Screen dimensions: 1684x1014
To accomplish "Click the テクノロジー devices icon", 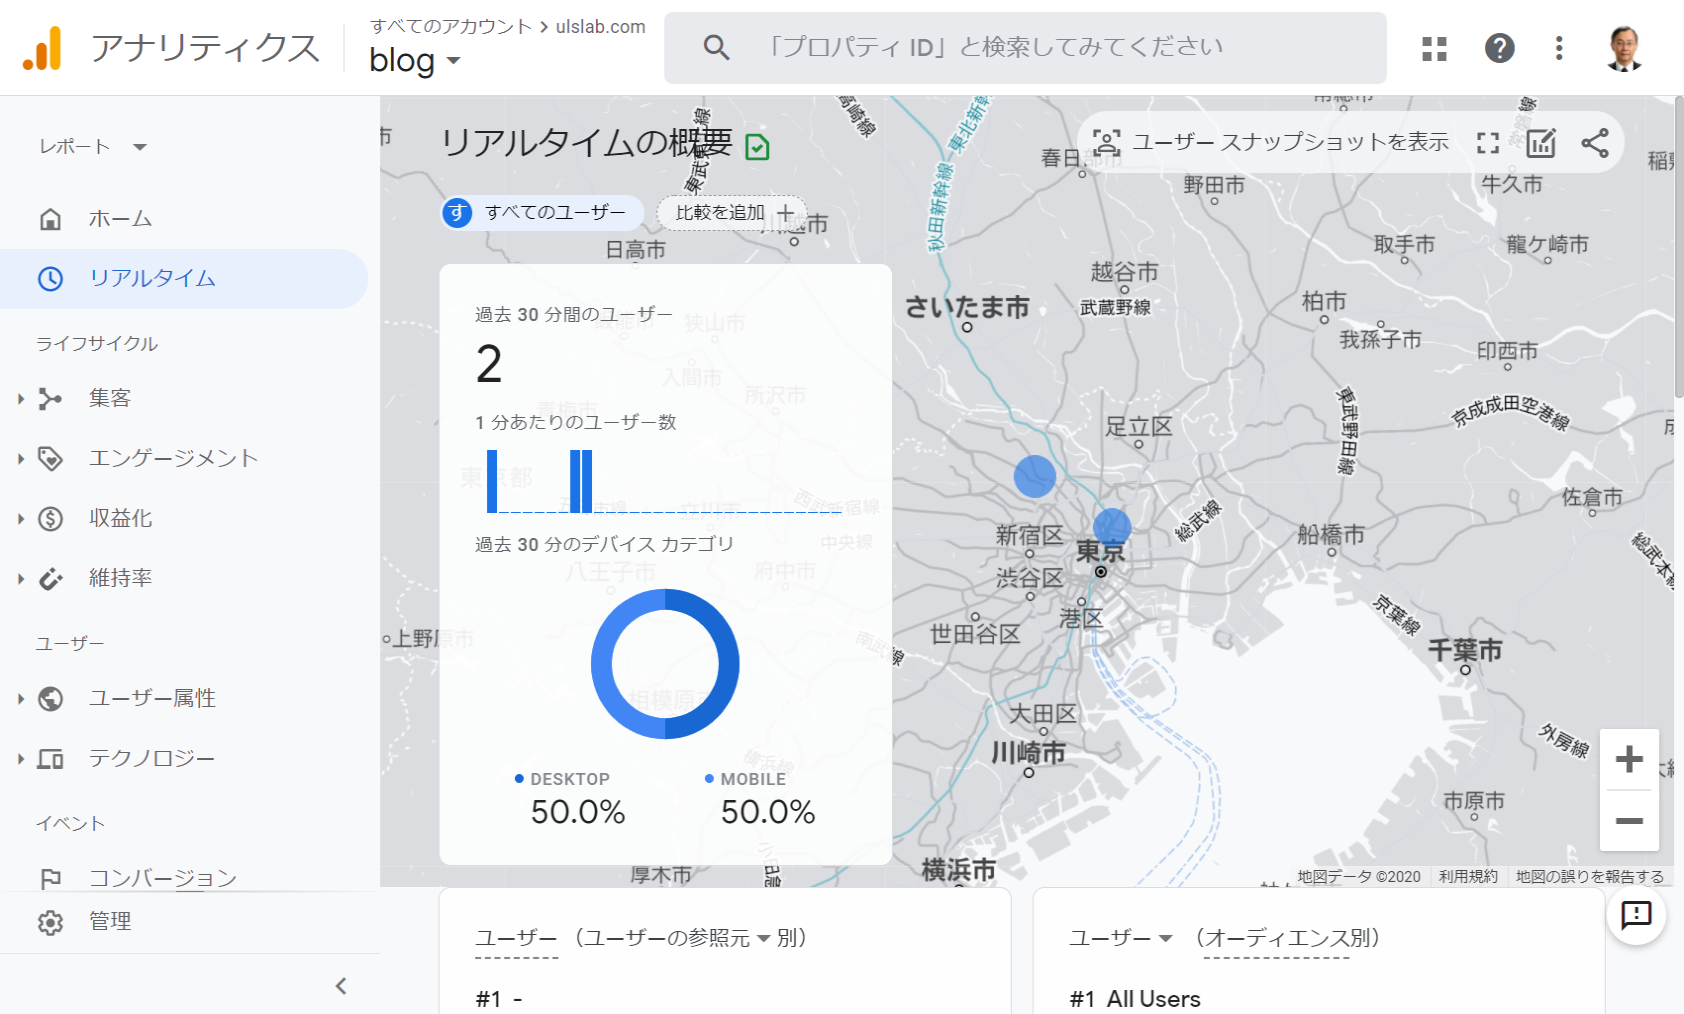I will (x=50, y=759).
